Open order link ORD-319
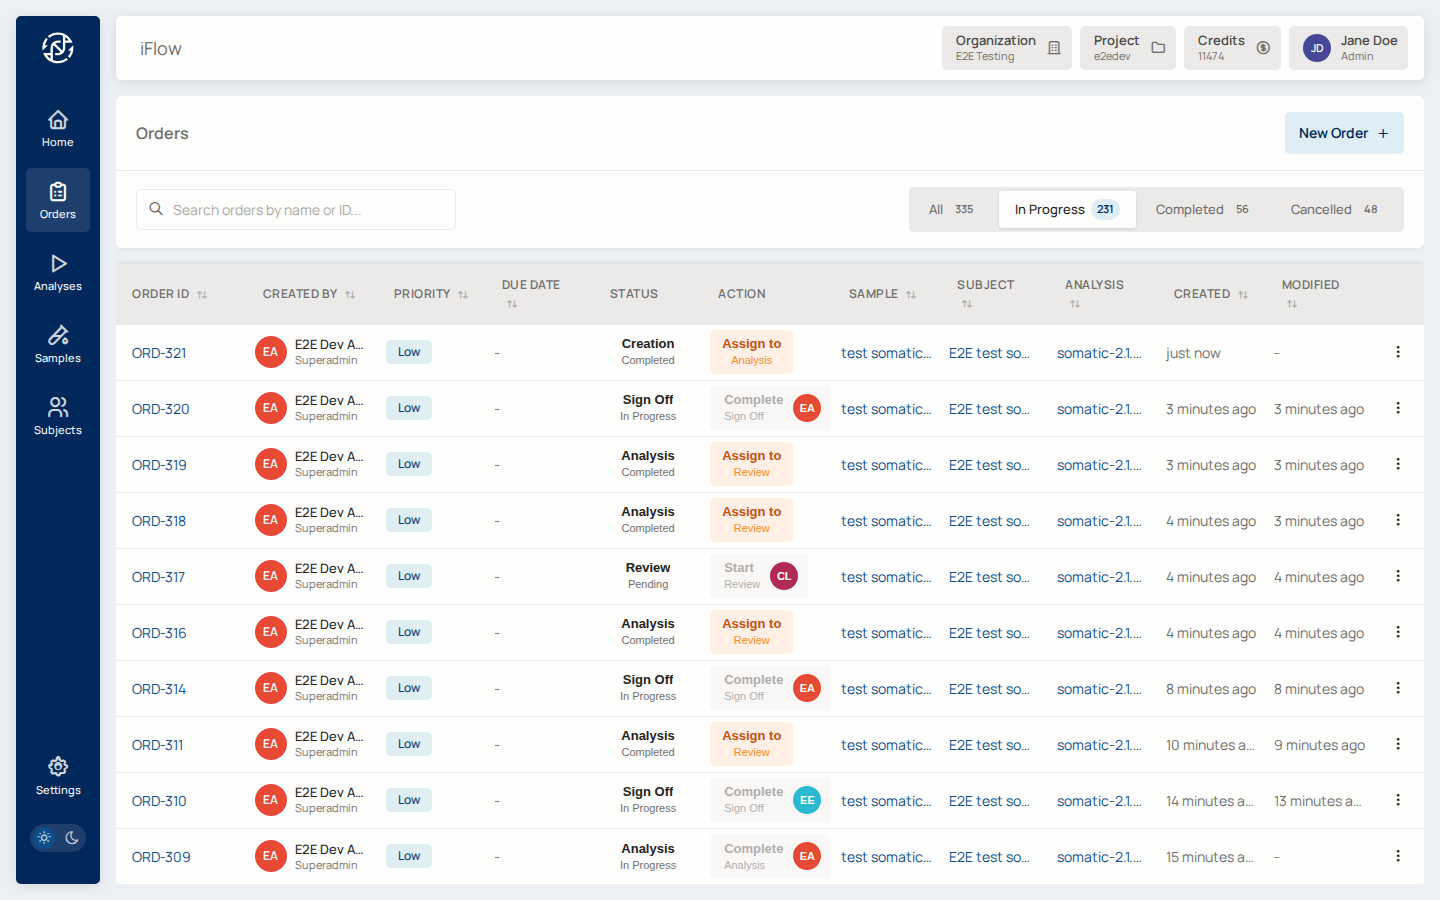Viewport: 1440px width, 900px height. [x=159, y=465]
